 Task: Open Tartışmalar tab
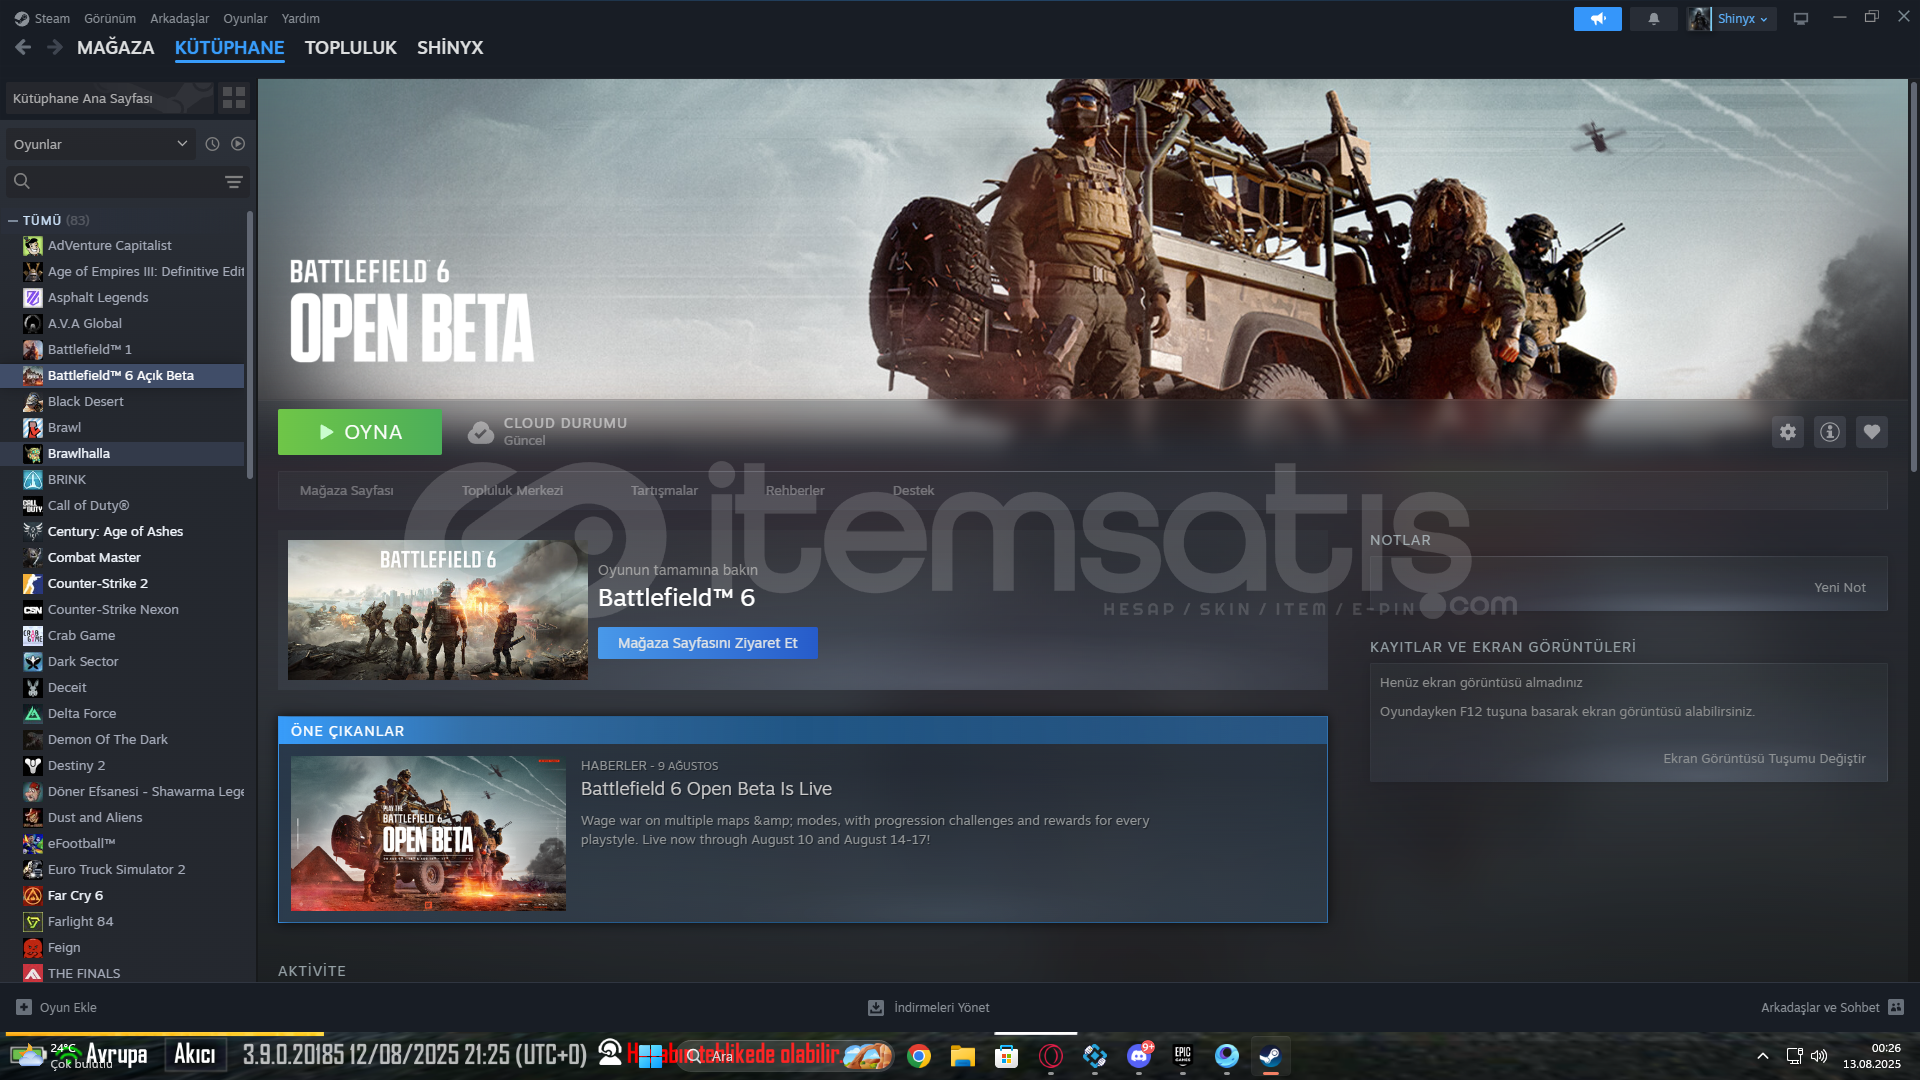(x=664, y=490)
